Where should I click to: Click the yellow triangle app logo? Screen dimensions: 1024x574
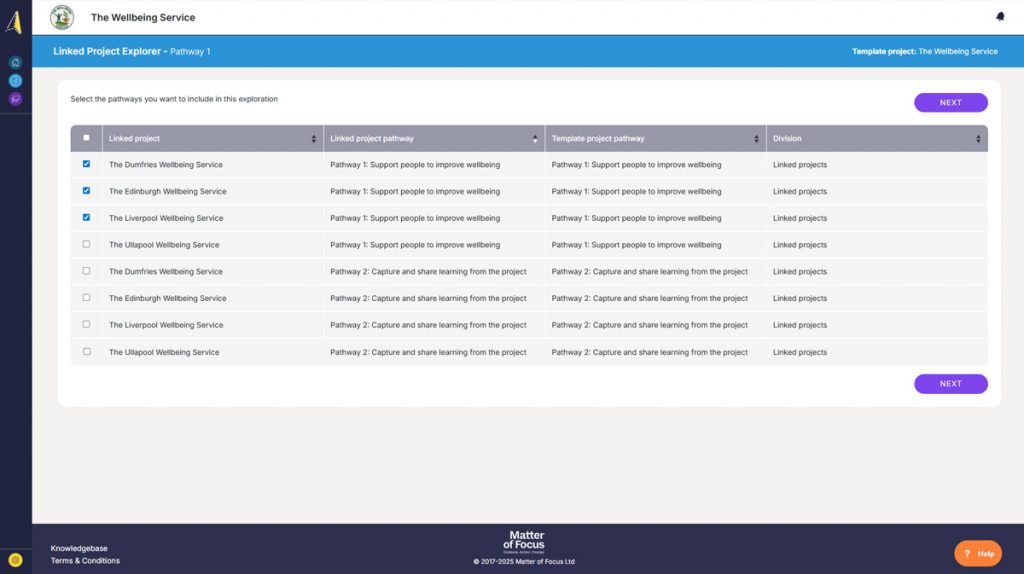click(x=14, y=22)
